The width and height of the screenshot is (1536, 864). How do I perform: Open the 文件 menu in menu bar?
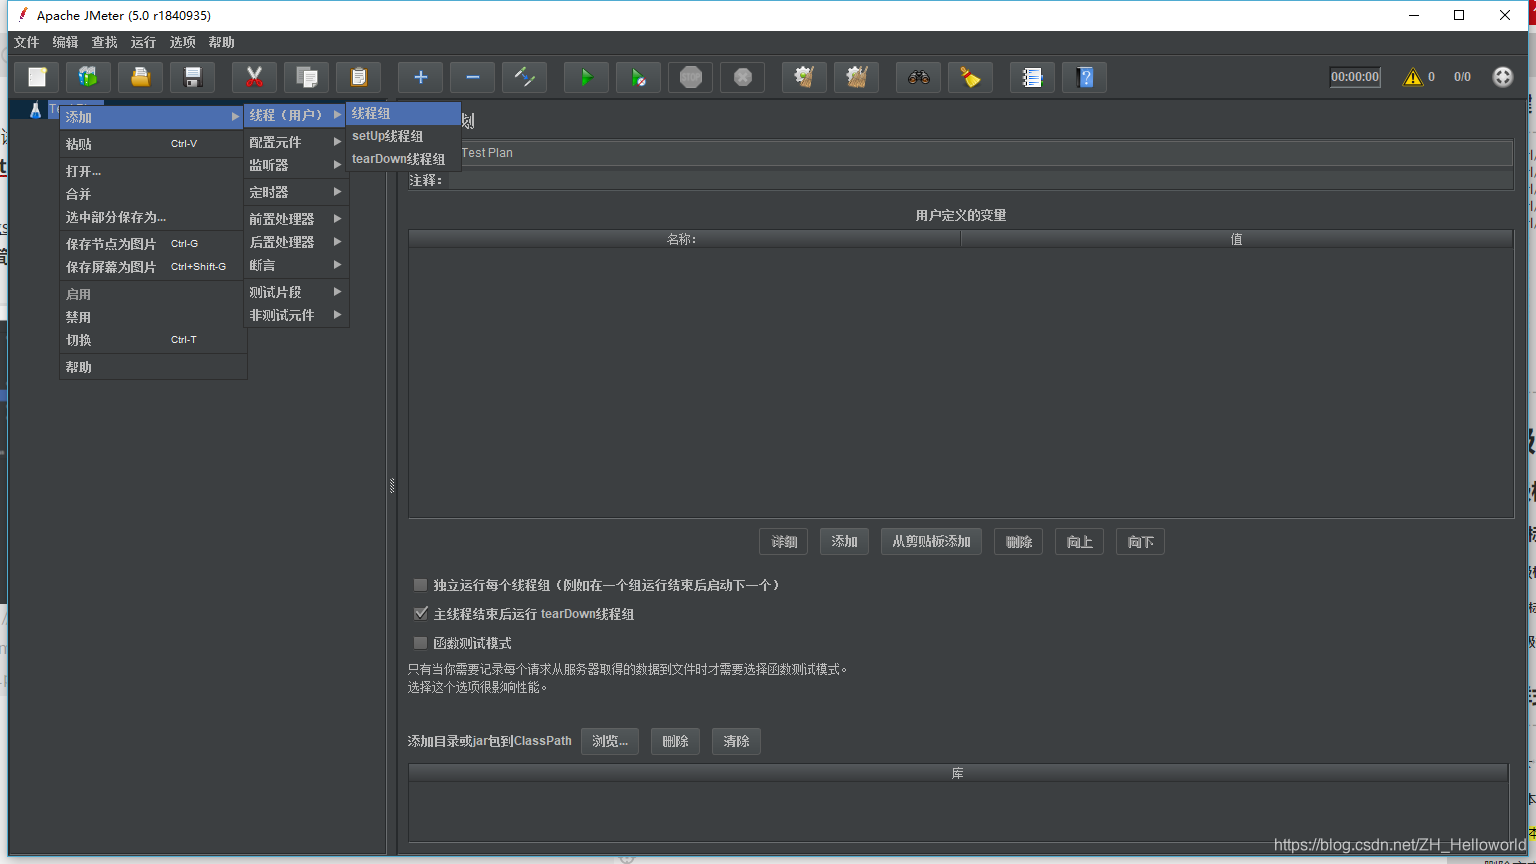coord(27,42)
